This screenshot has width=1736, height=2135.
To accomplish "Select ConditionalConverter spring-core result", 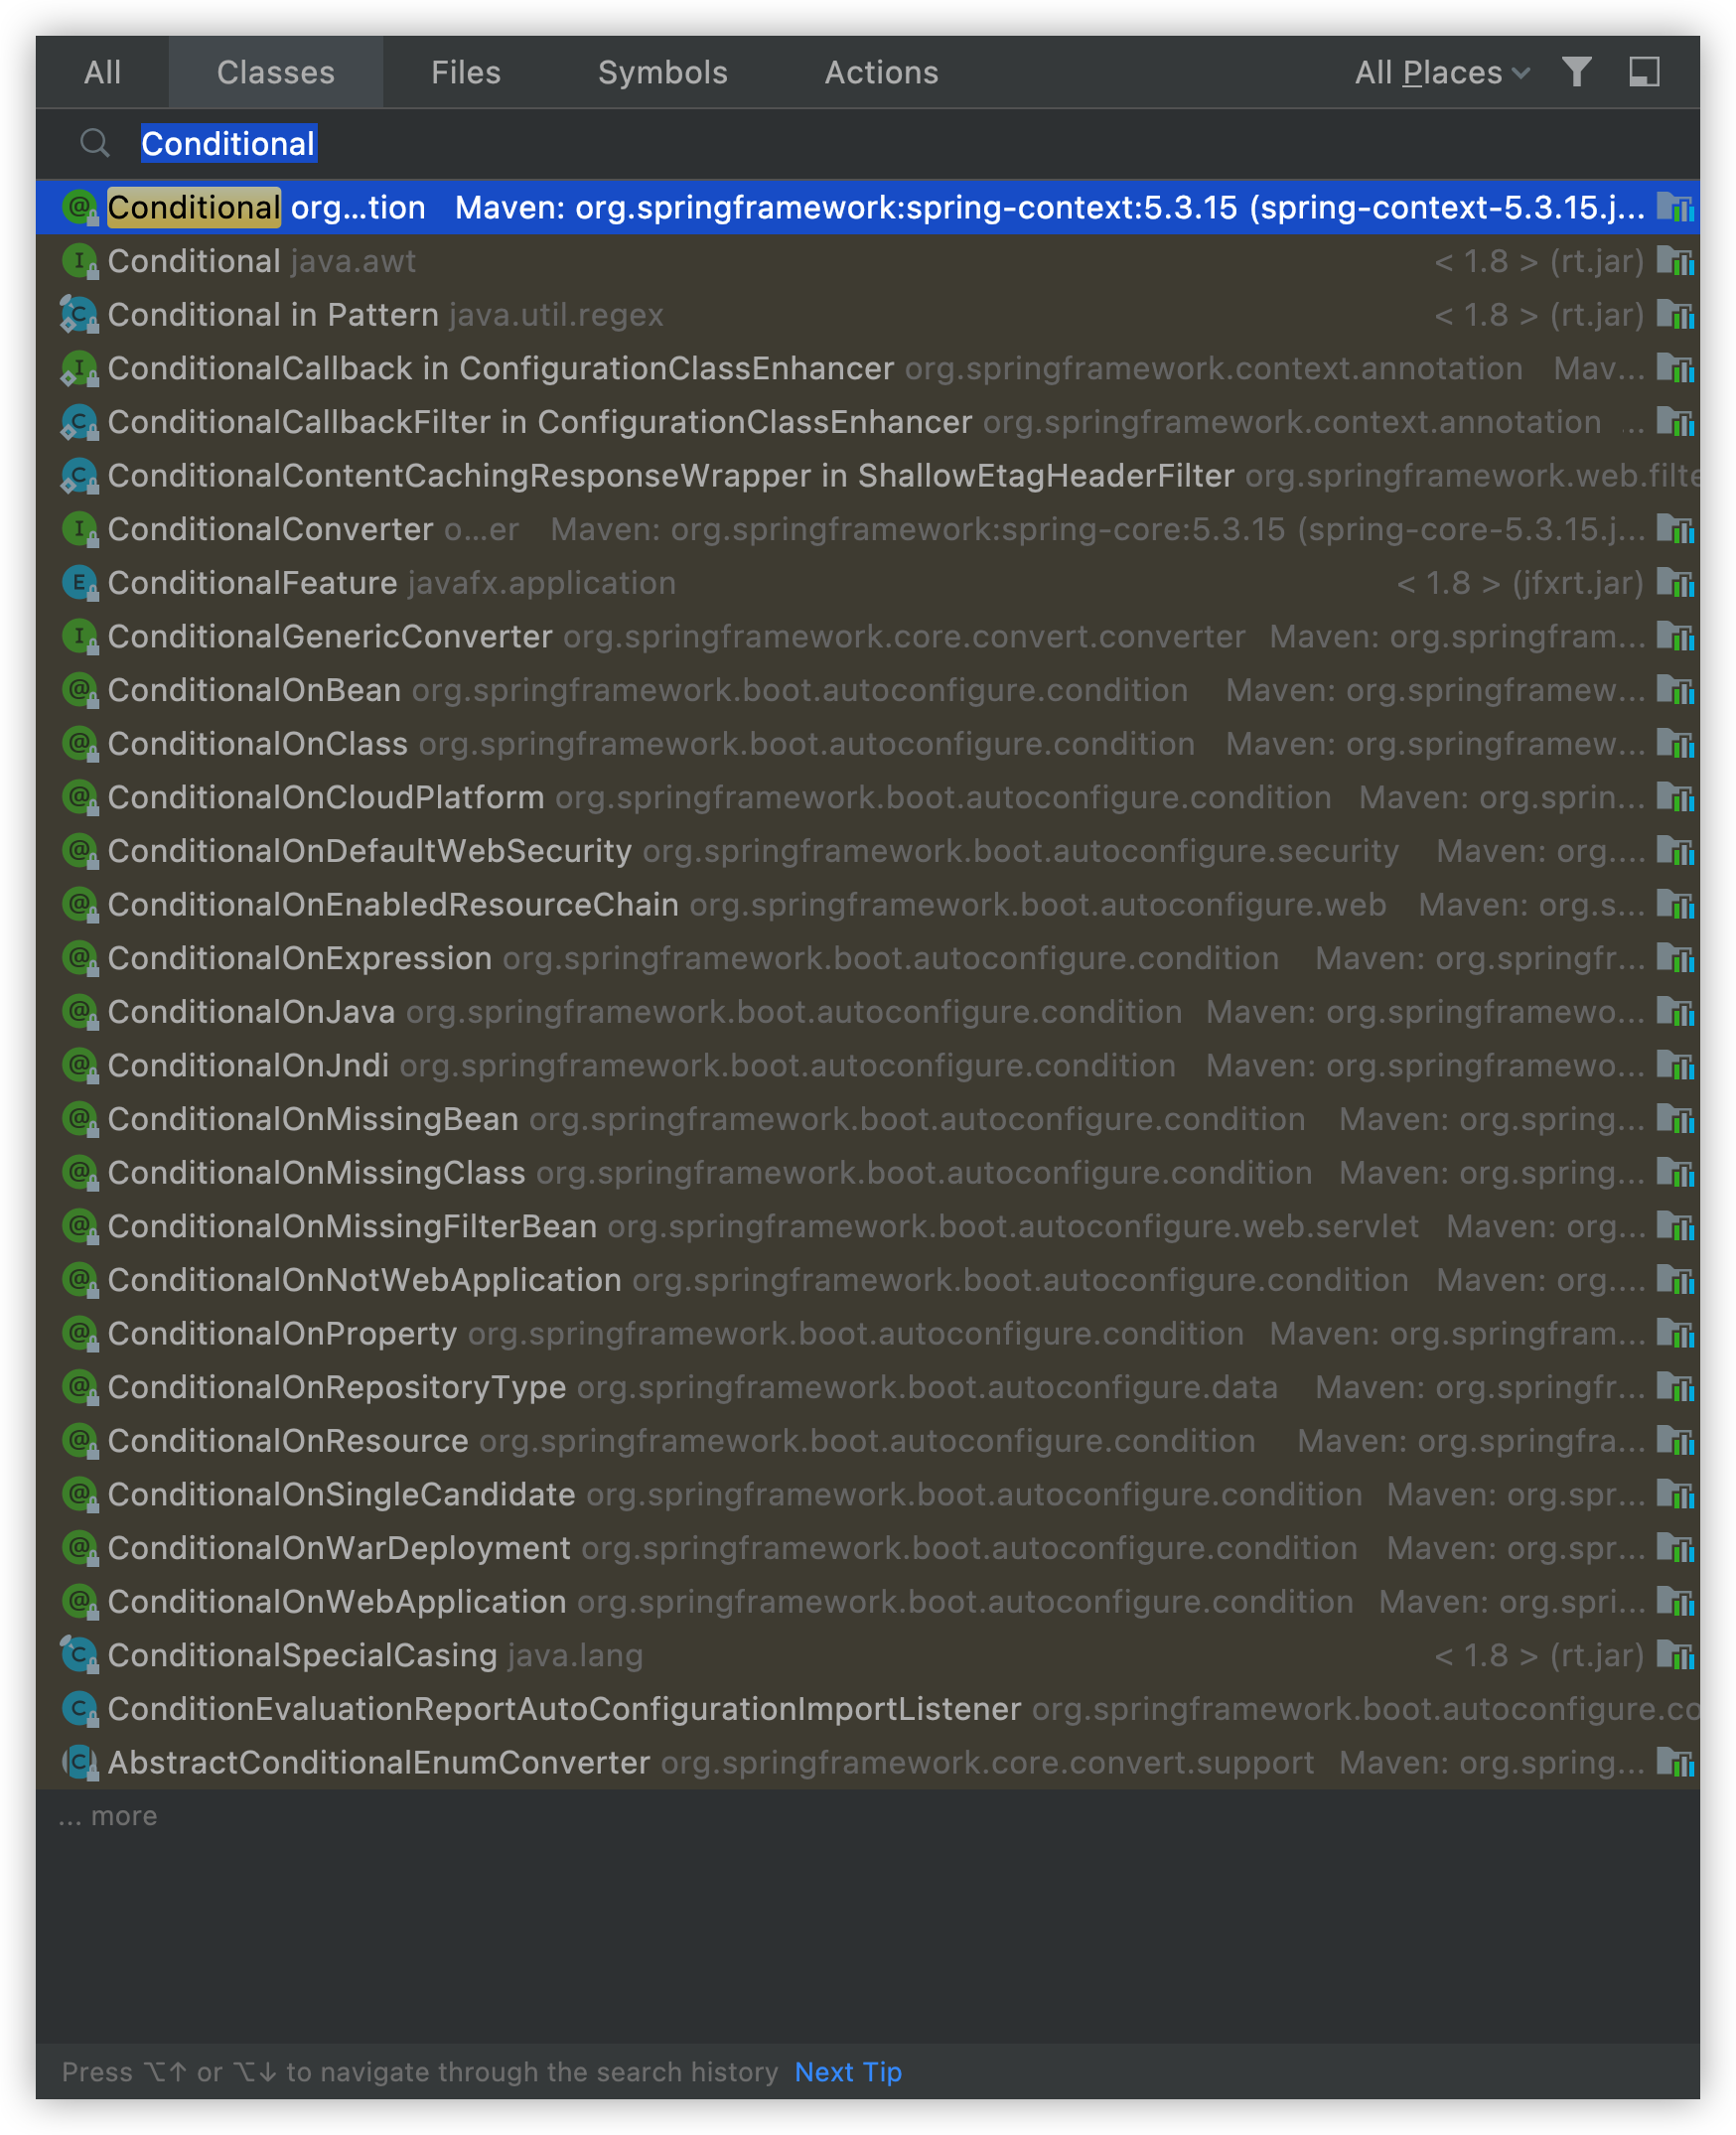I will coord(868,529).
